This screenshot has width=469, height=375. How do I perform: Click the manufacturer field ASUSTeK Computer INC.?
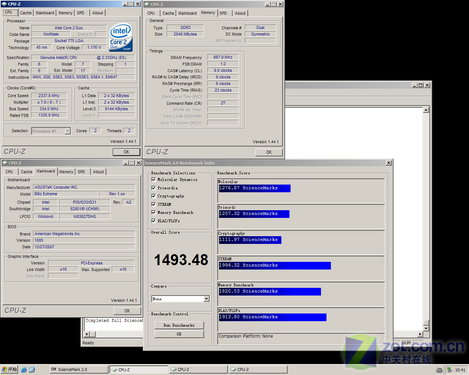coord(84,187)
